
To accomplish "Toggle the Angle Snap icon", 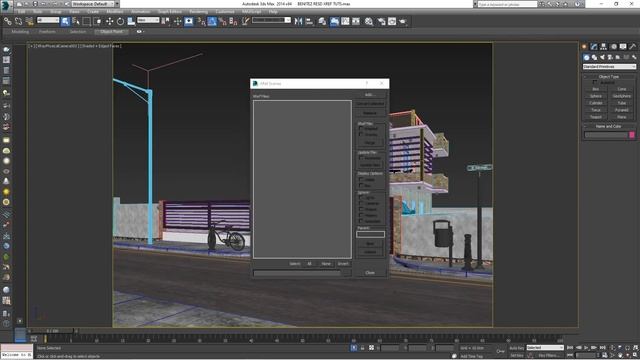I will (212, 21).
